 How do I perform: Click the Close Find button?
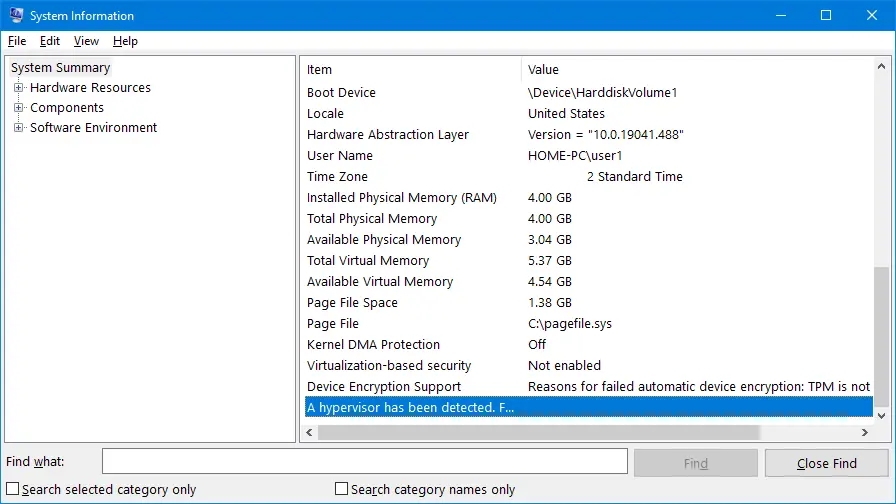(x=826, y=463)
